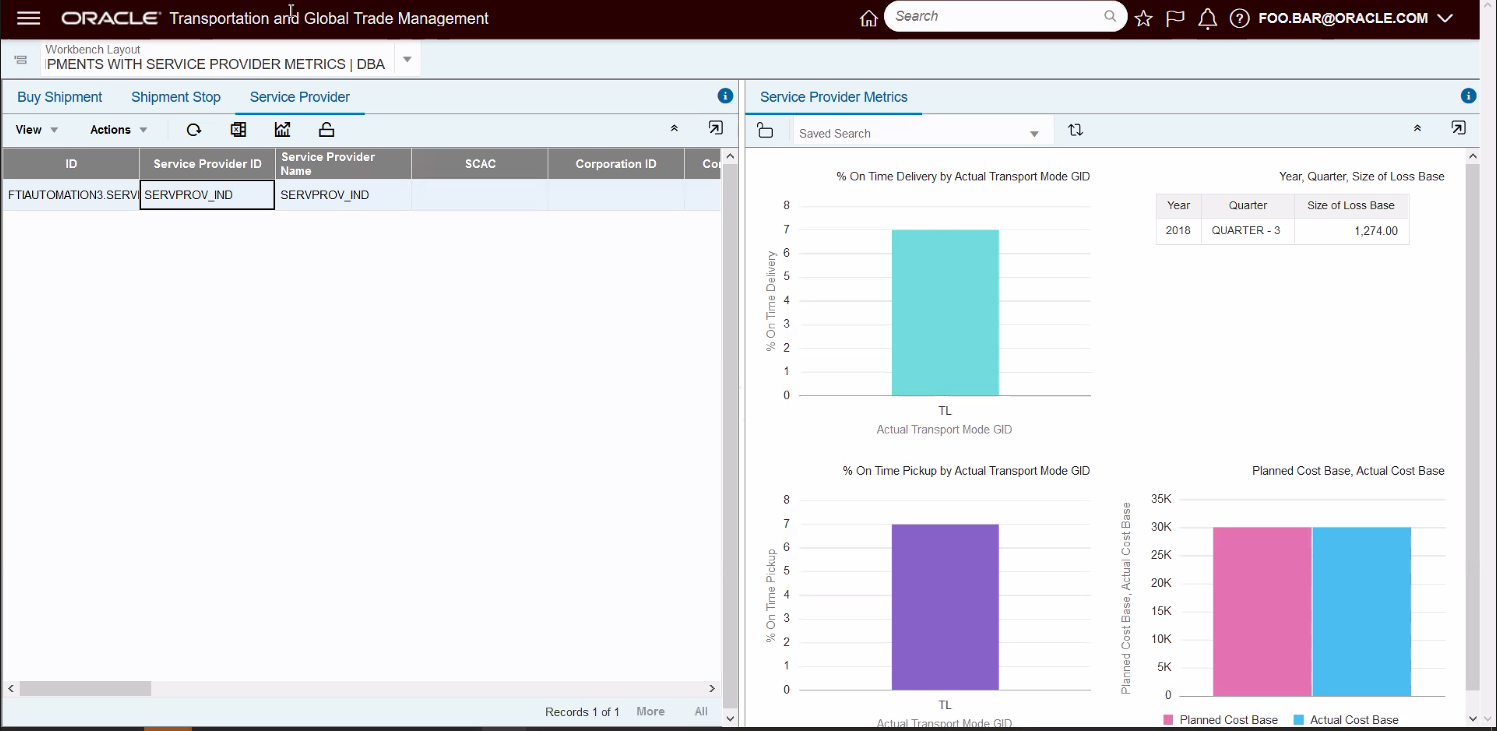
Task: Open the Workbench Layout dropdown arrow
Action: tap(407, 60)
